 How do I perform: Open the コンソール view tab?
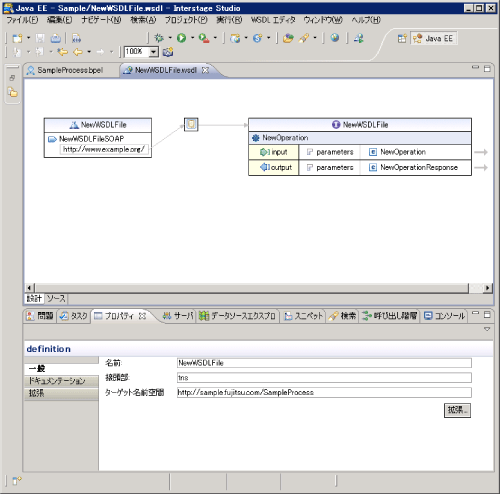coord(444,316)
